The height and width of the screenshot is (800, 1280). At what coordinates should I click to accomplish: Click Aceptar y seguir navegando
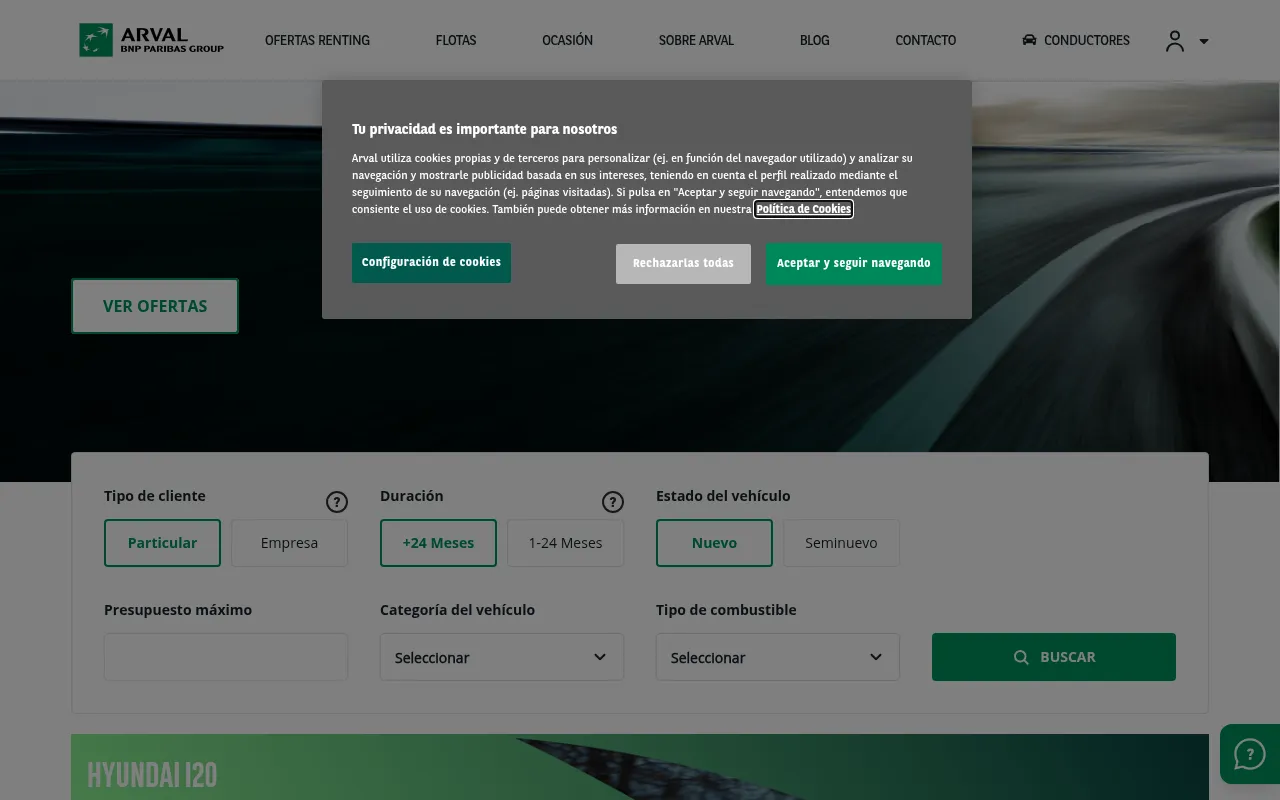(854, 264)
